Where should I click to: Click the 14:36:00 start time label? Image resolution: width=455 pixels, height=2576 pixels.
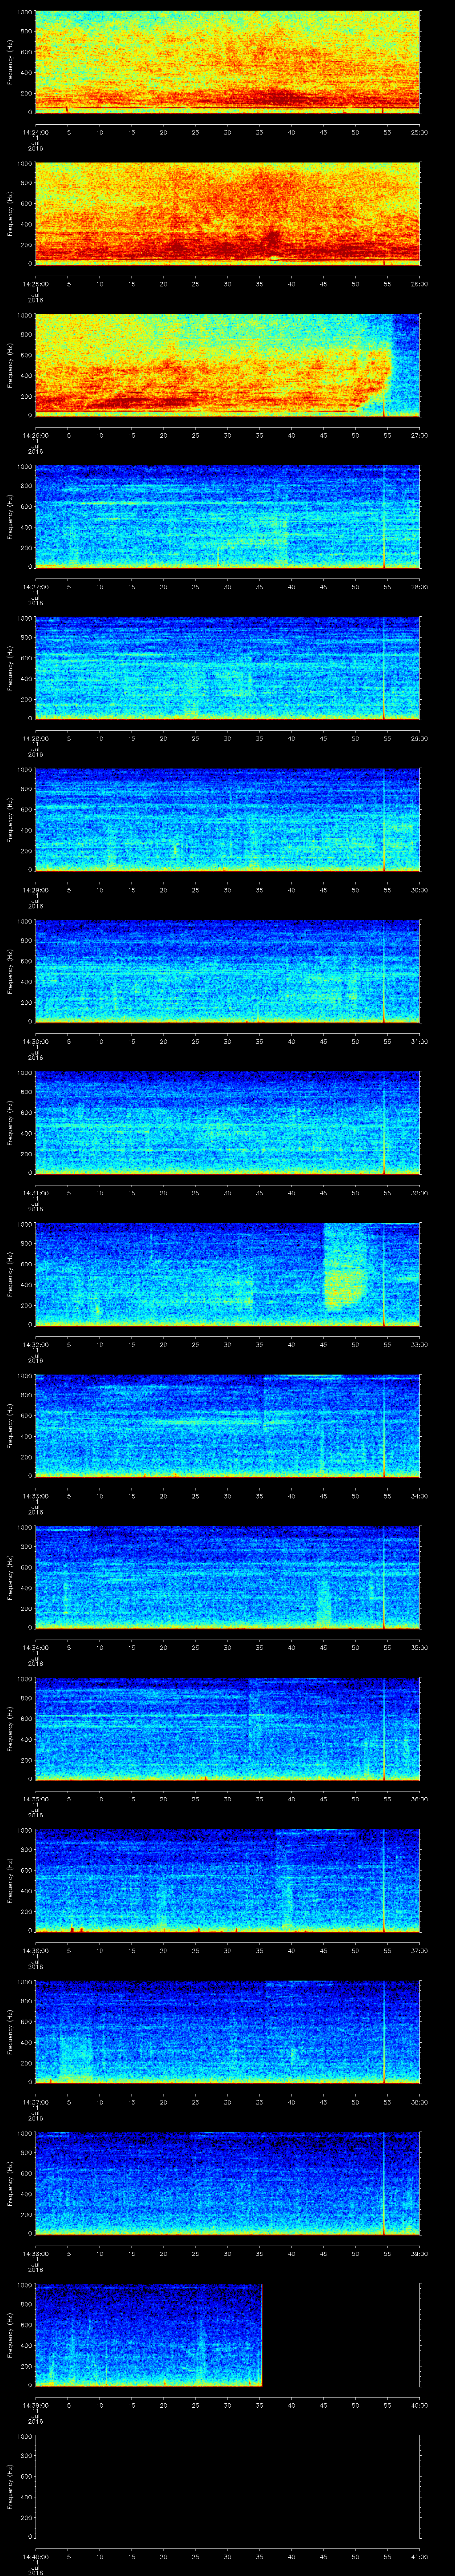point(35,1950)
